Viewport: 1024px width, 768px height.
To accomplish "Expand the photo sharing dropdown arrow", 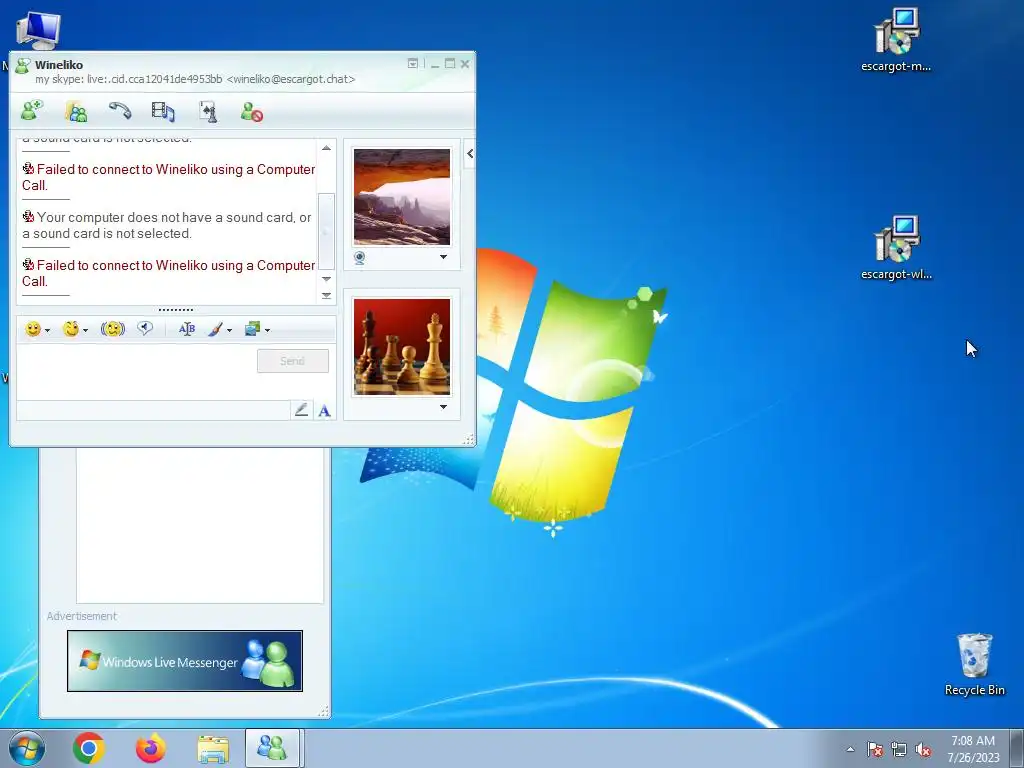I will [x=267, y=330].
